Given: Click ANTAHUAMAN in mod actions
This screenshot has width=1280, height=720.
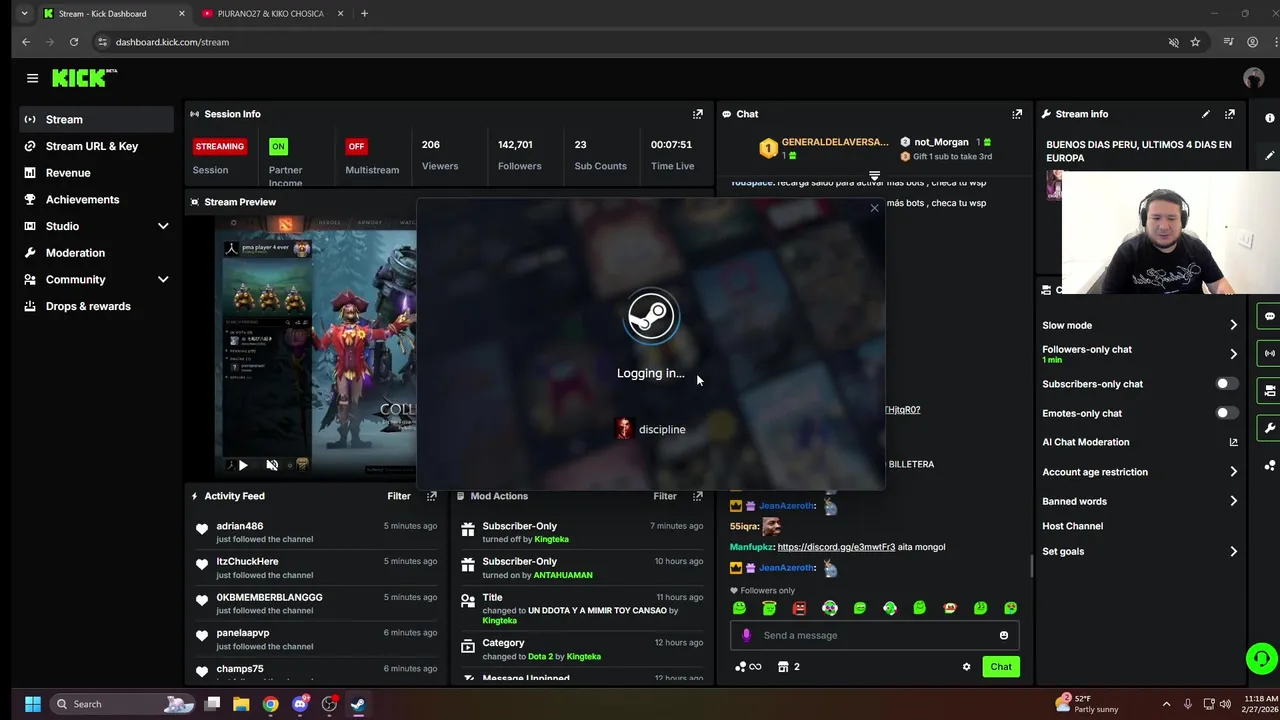Looking at the screenshot, I should (563, 575).
